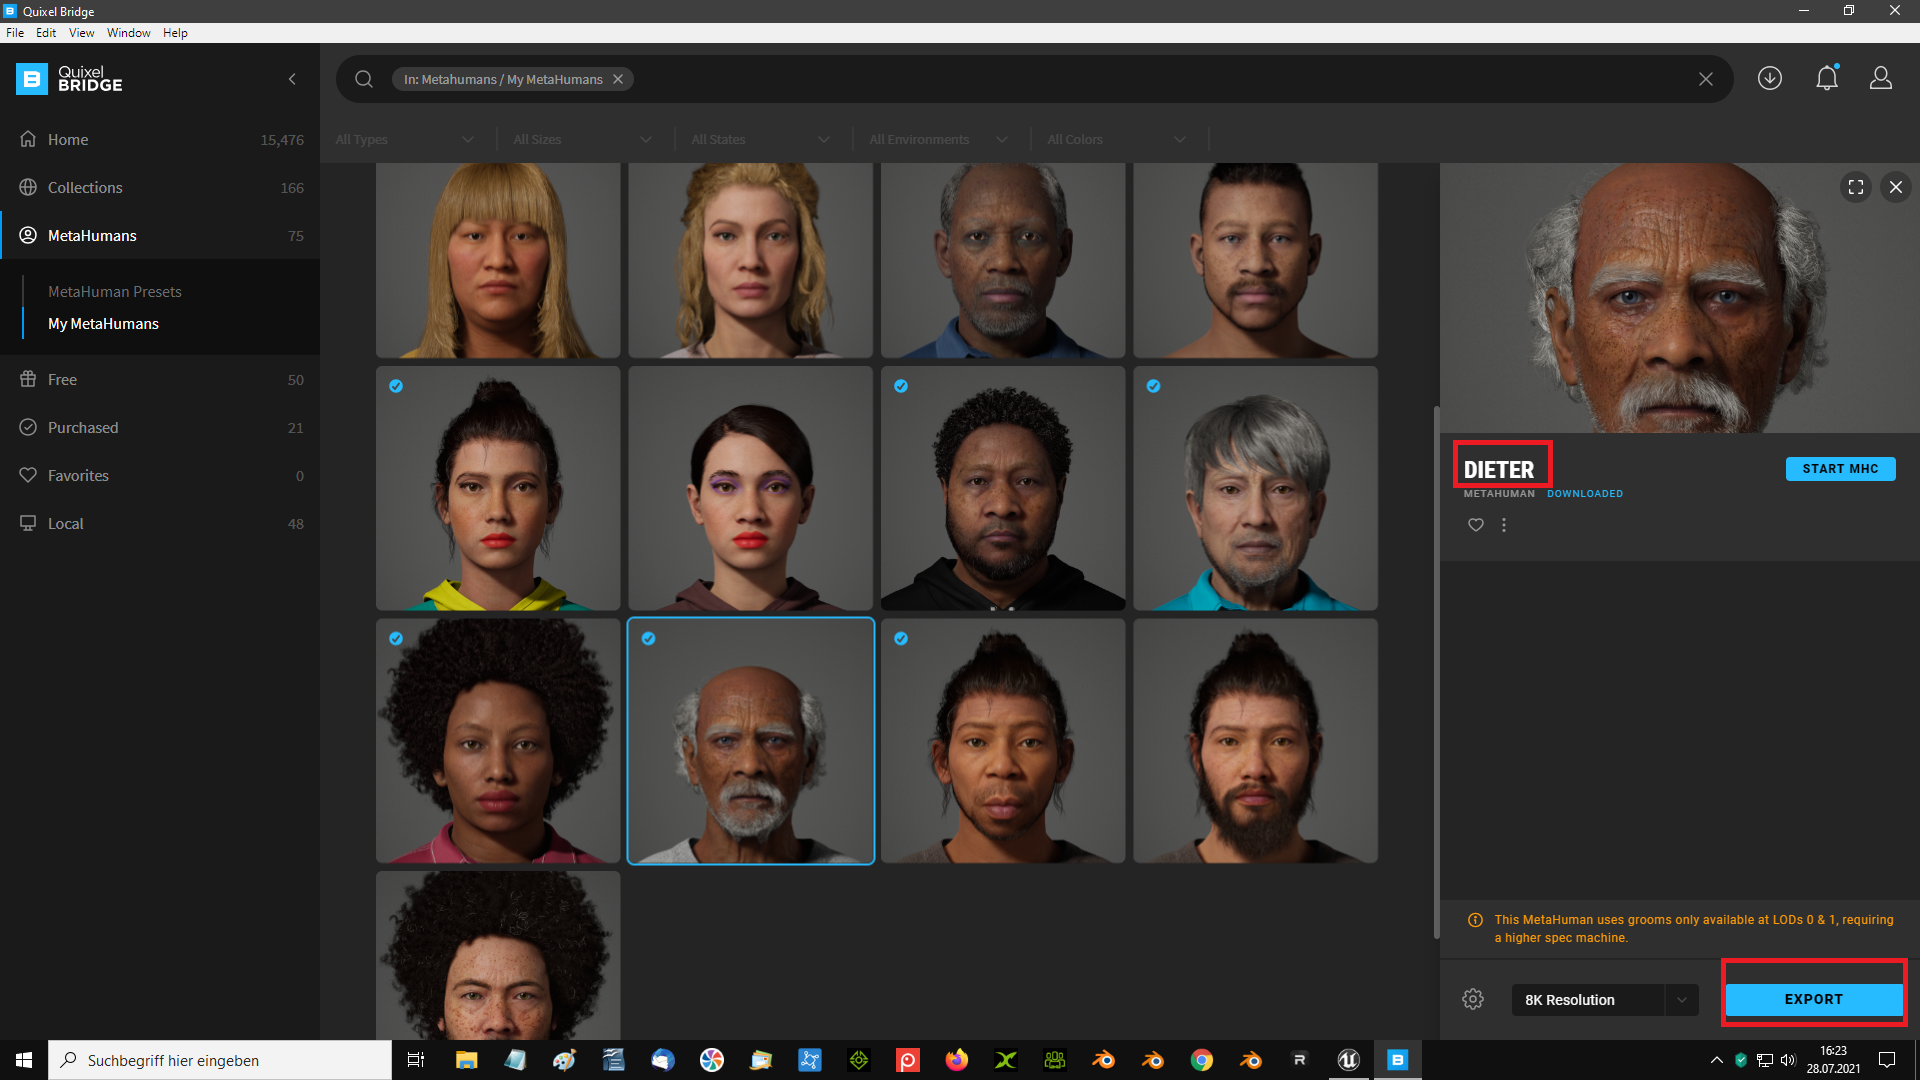Expand the All Colors filter dropdown

click(x=1117, y=139)
